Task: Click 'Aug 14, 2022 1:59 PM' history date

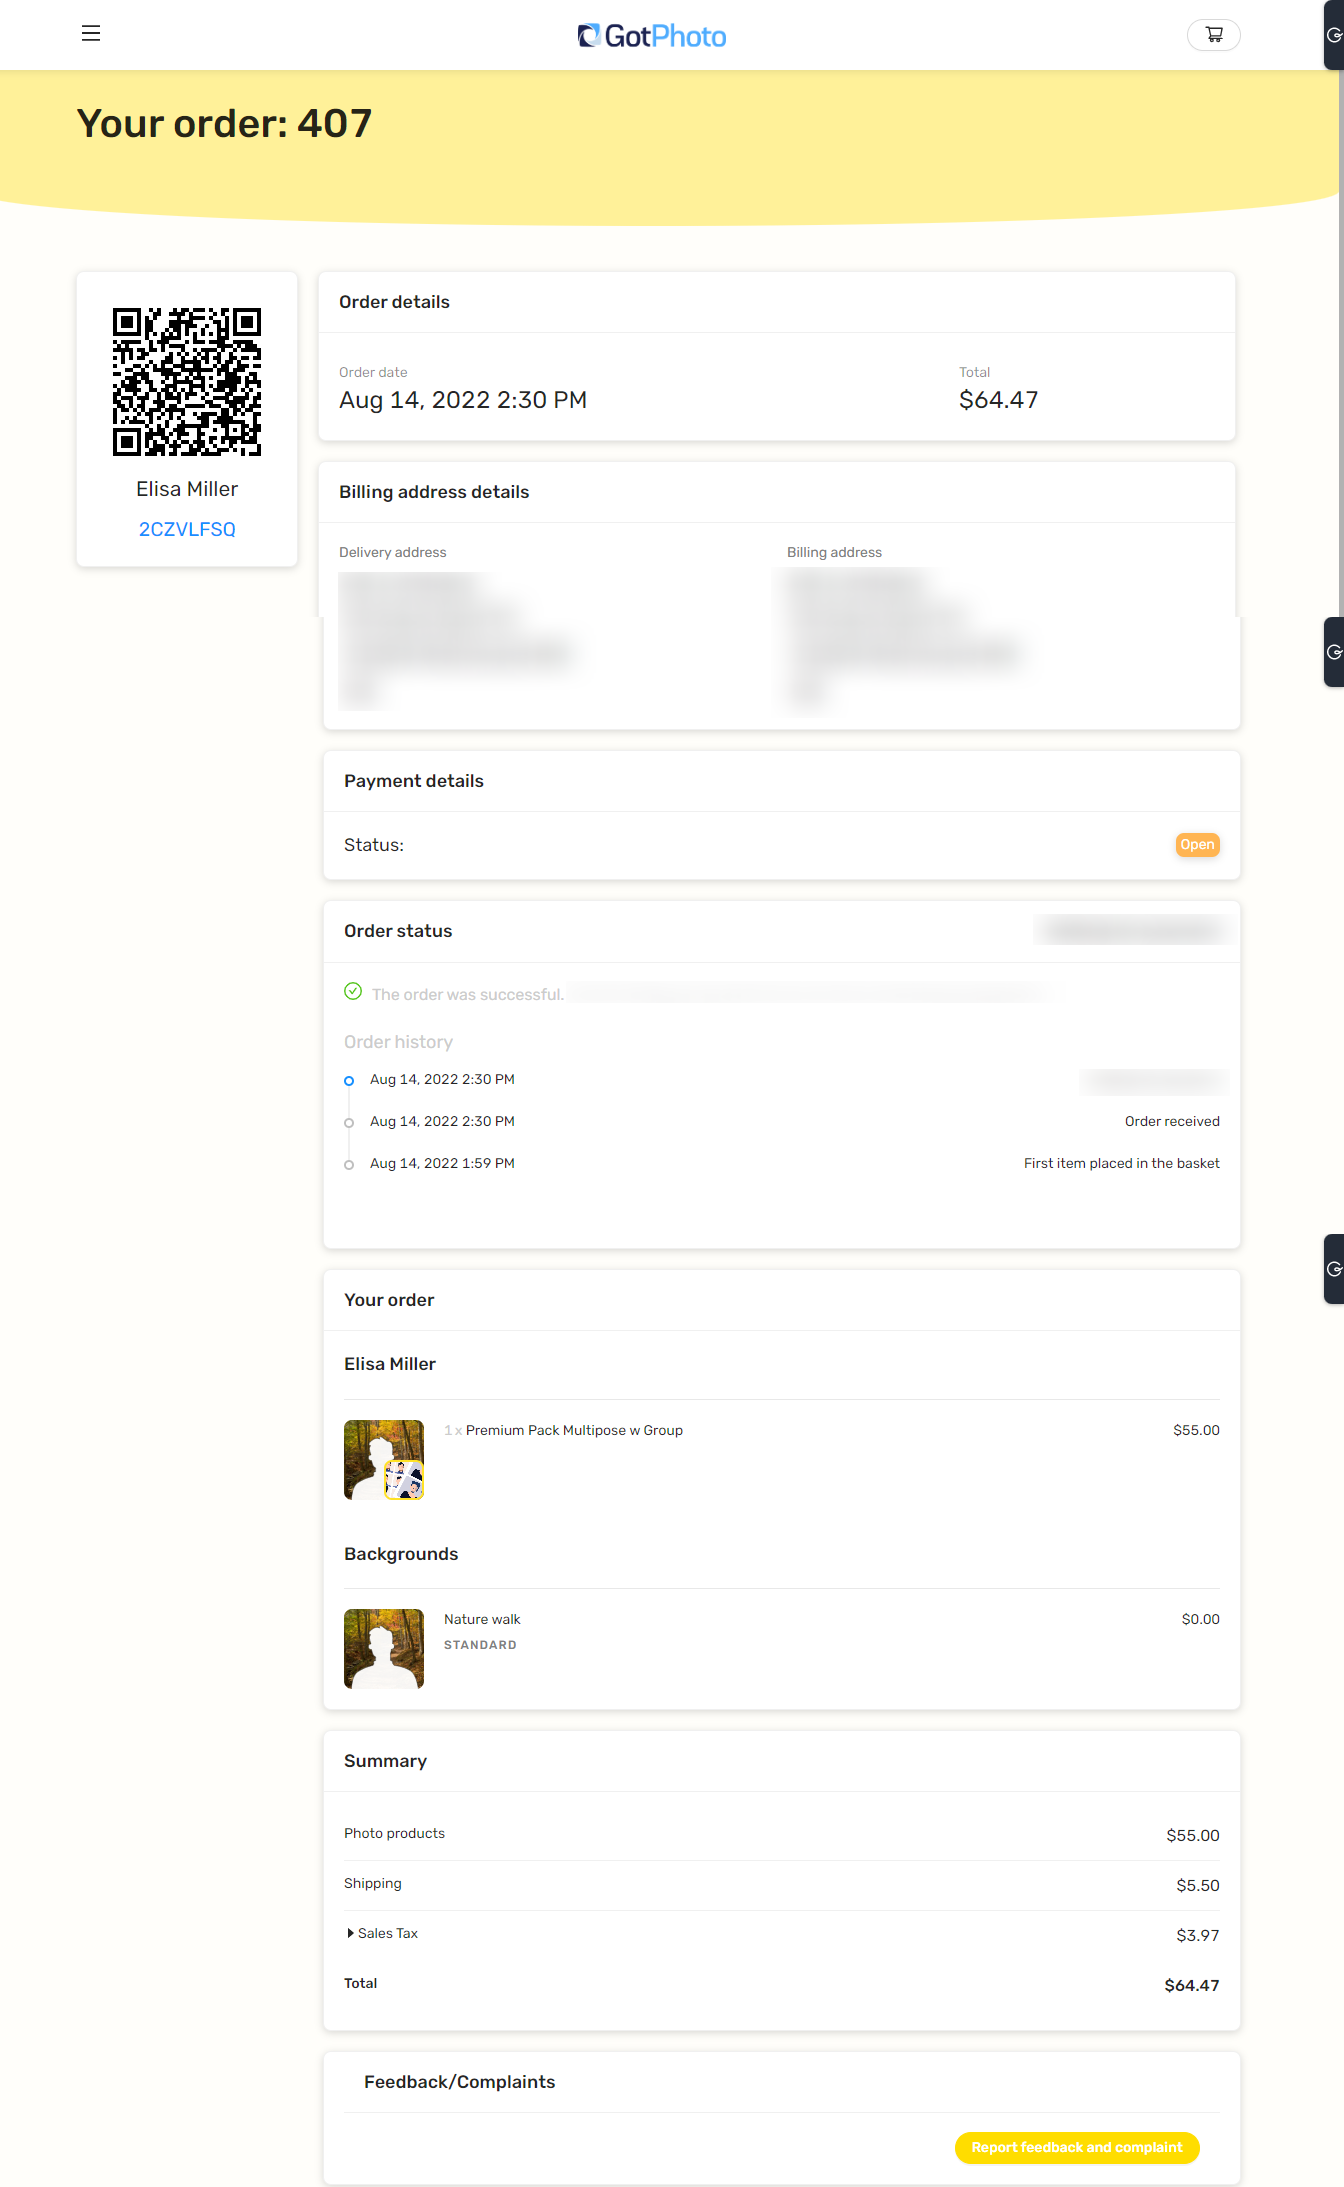Action: 442,1163
